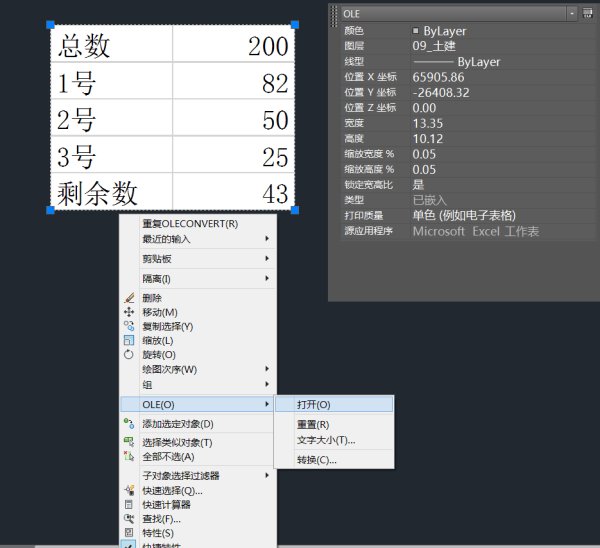Click the 图层 value 09_土建
The image size is (600, 548).
click(x=434, y=46)
